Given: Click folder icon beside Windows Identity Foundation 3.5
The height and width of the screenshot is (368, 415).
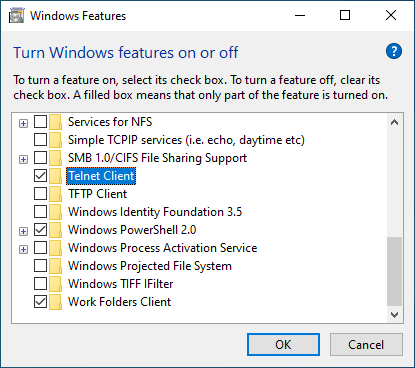Looking at the screenshot, I should point(55,212).
